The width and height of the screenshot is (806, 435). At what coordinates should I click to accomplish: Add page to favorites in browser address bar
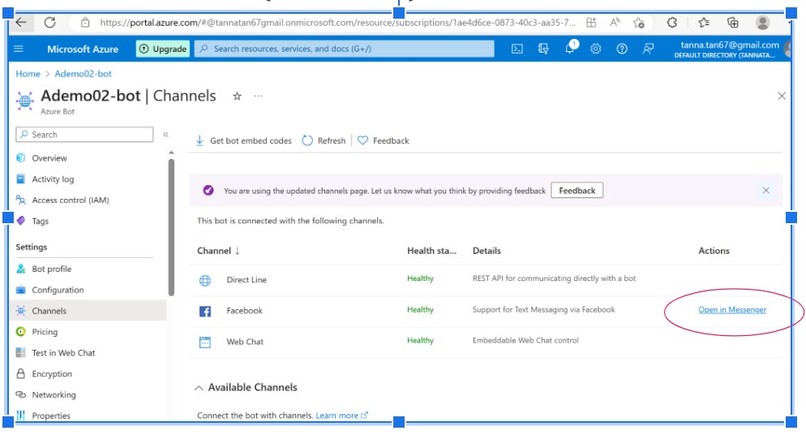[639, 22]
